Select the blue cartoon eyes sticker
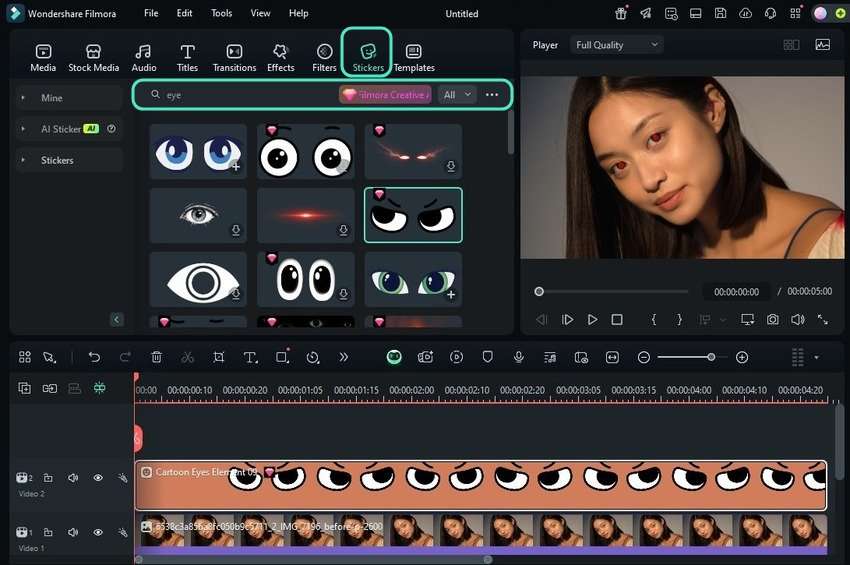This screenshot has height=565, width=850. 198,151
